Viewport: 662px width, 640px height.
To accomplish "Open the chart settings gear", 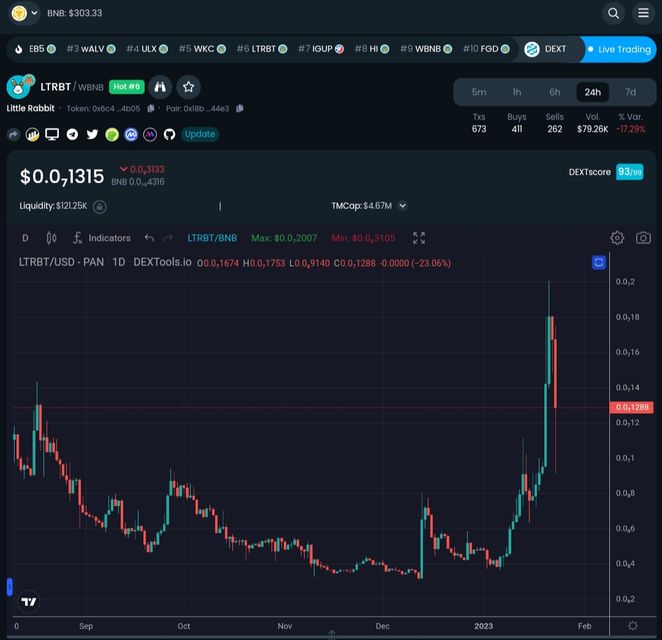I will coord(617,238).
